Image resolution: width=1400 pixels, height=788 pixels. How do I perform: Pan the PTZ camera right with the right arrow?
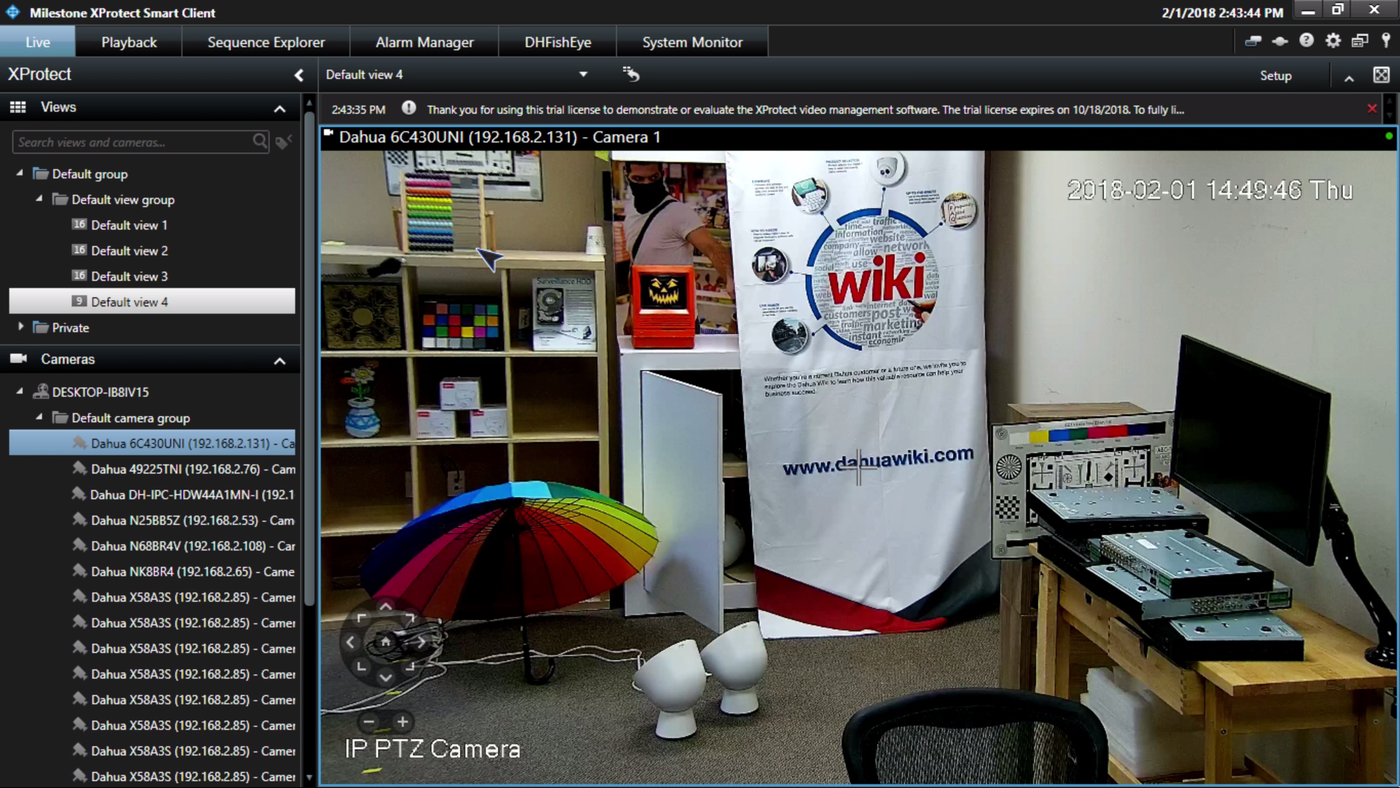[x=421, y=642]
